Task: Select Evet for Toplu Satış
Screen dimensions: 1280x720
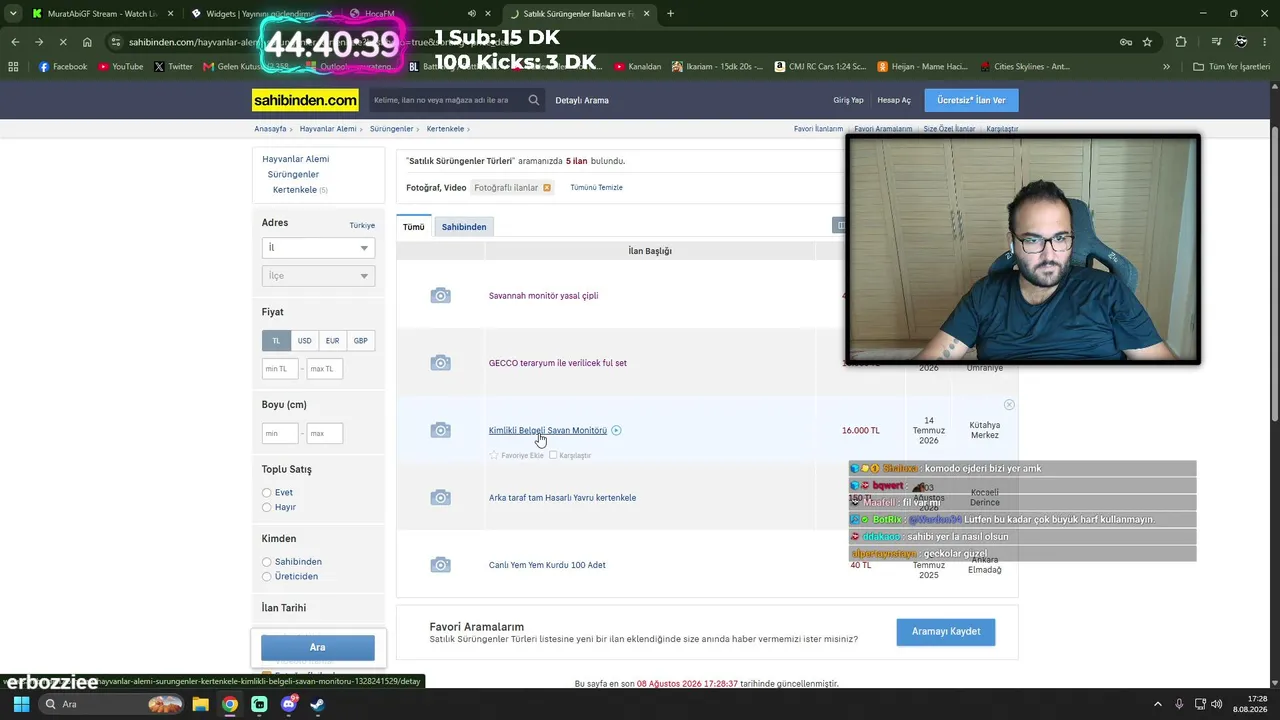Action: click(x=266, y=493)
